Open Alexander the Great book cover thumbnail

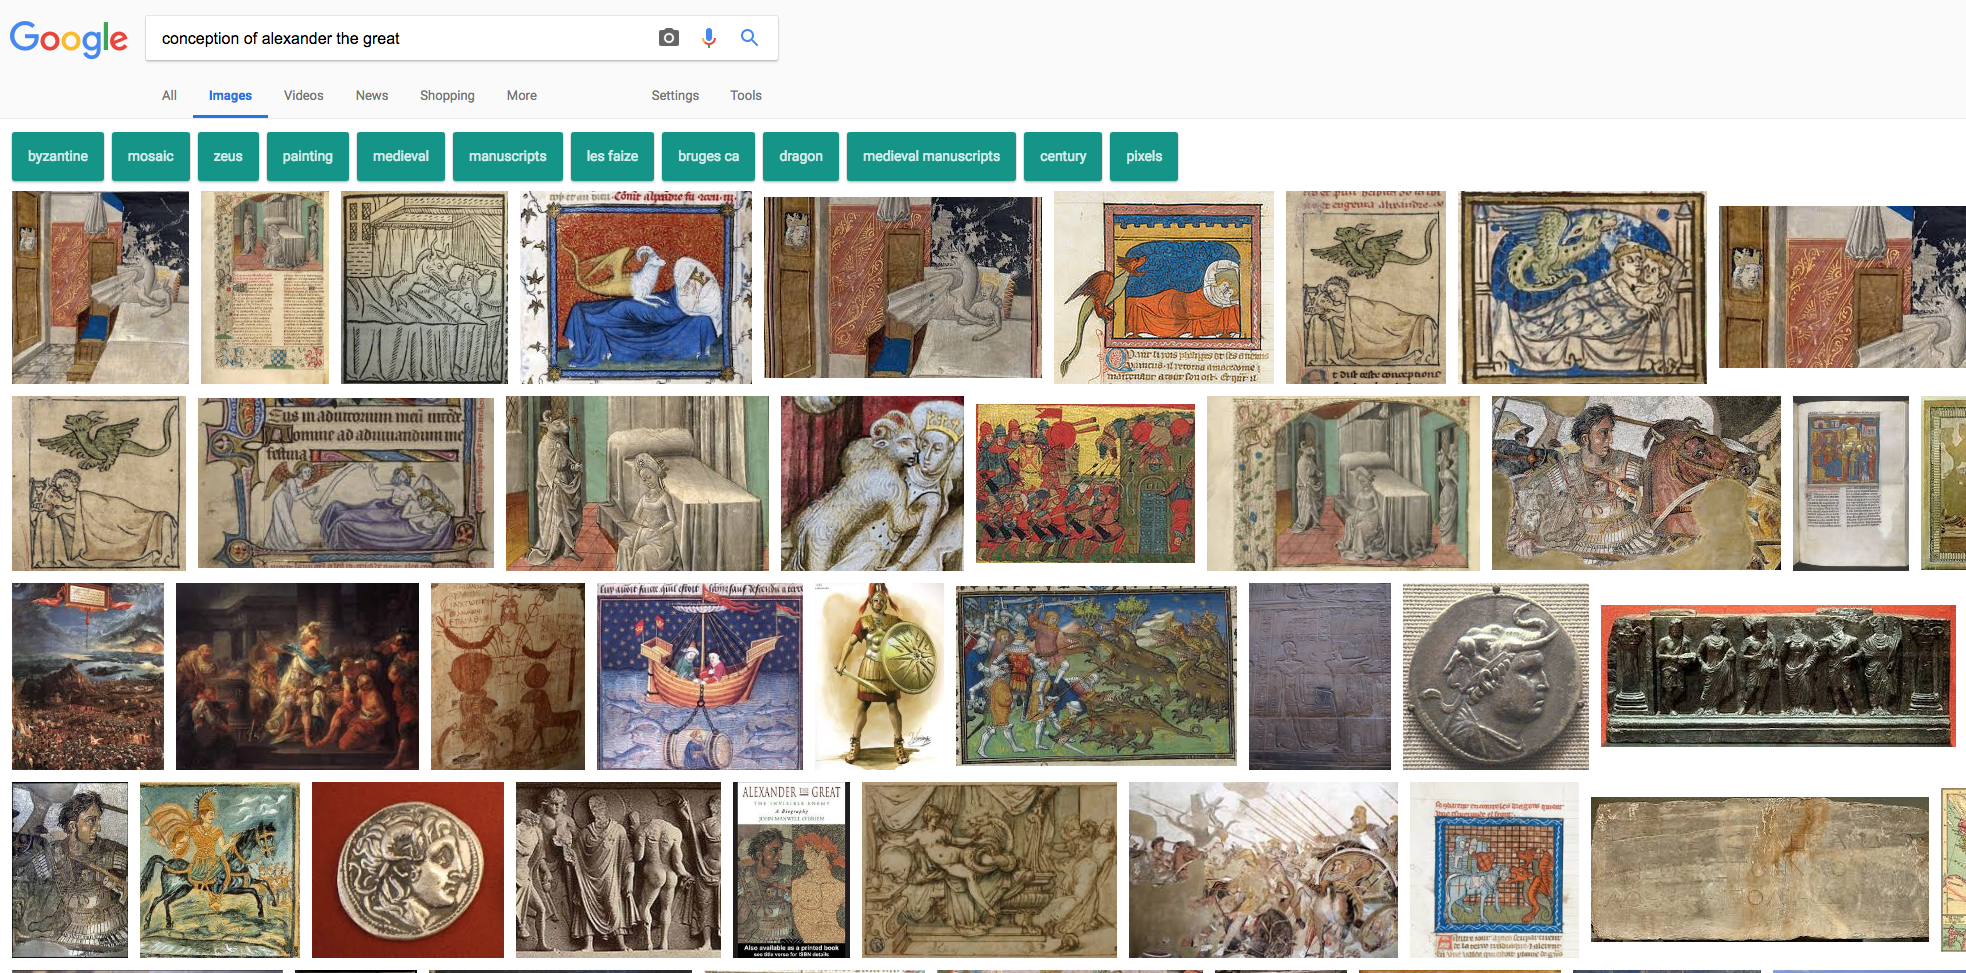click(791, 870)
